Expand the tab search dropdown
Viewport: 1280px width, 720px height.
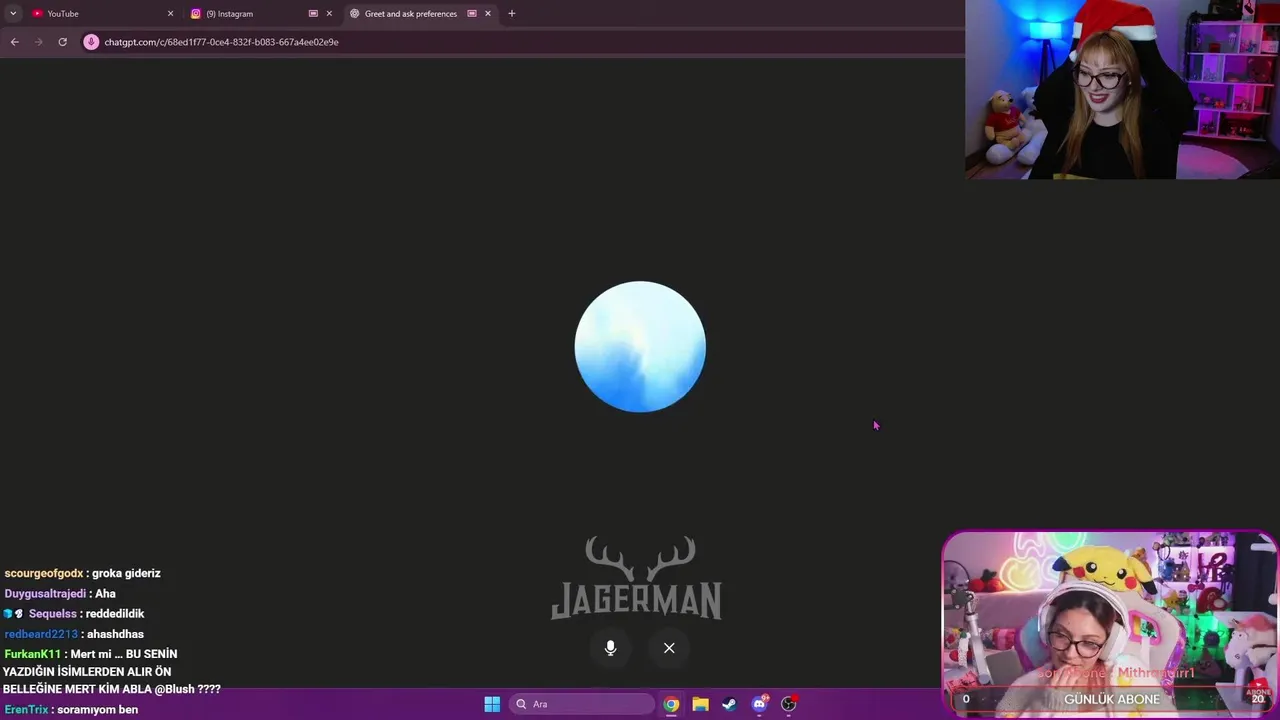point(13,14)
